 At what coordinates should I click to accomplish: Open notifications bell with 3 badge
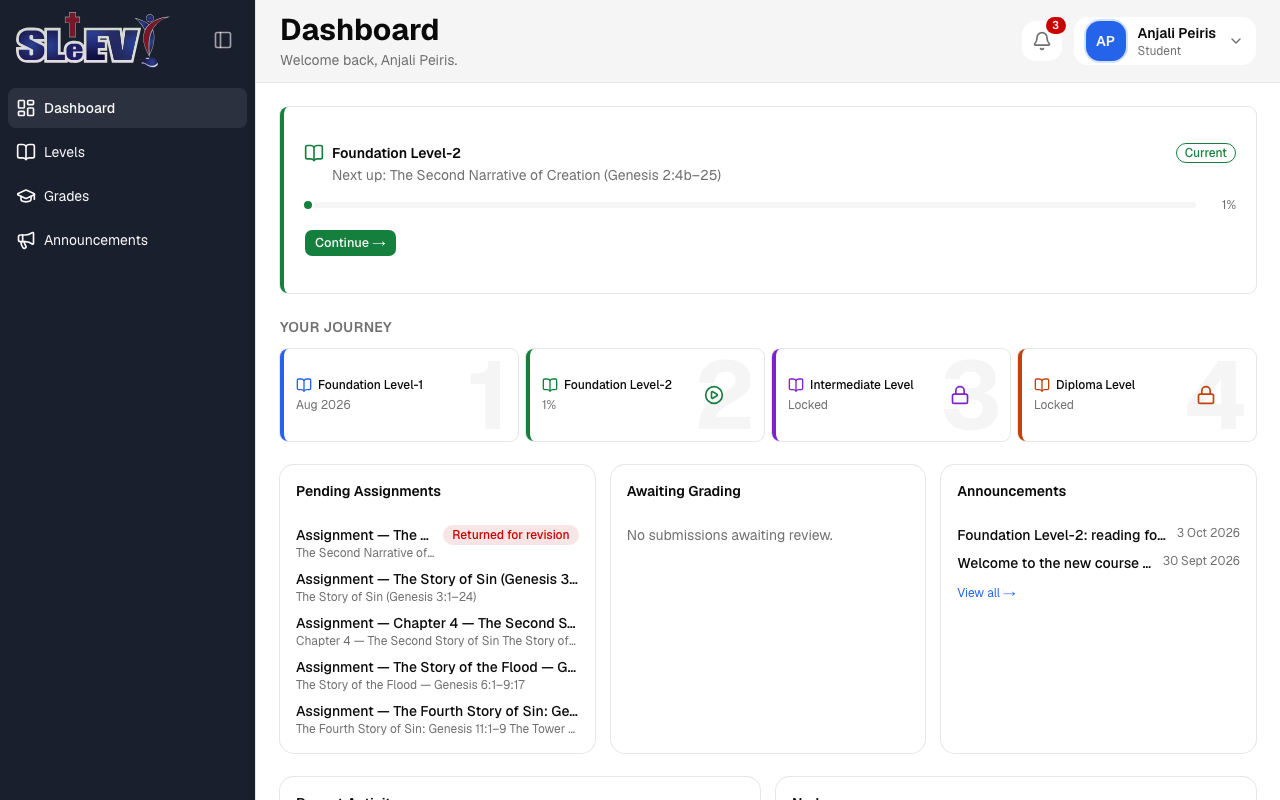point(1042,41)
